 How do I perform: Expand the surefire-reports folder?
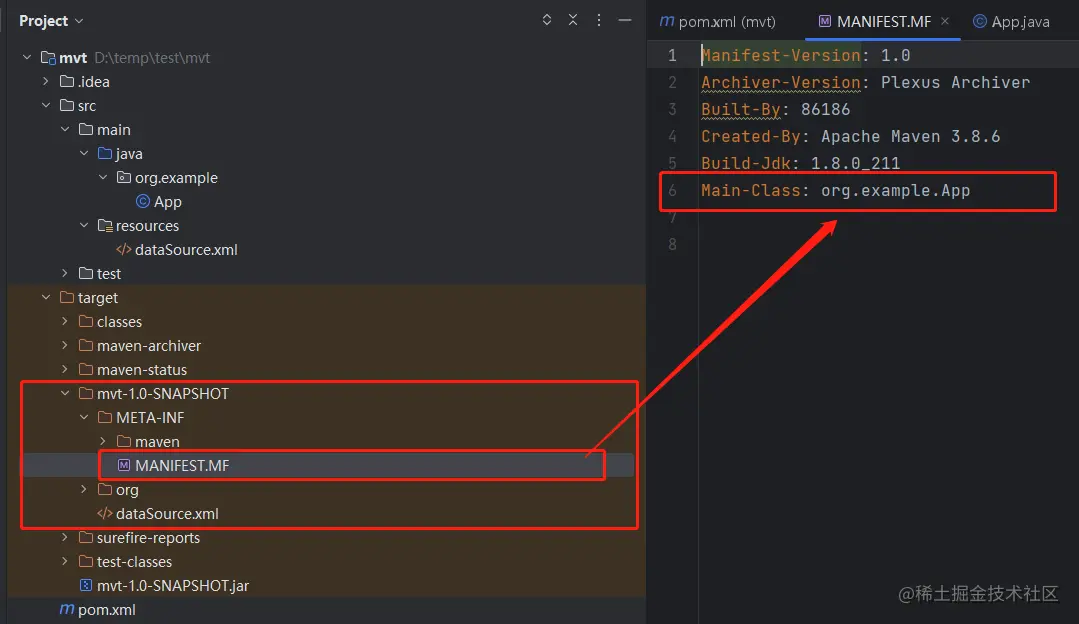pos(65,537)
